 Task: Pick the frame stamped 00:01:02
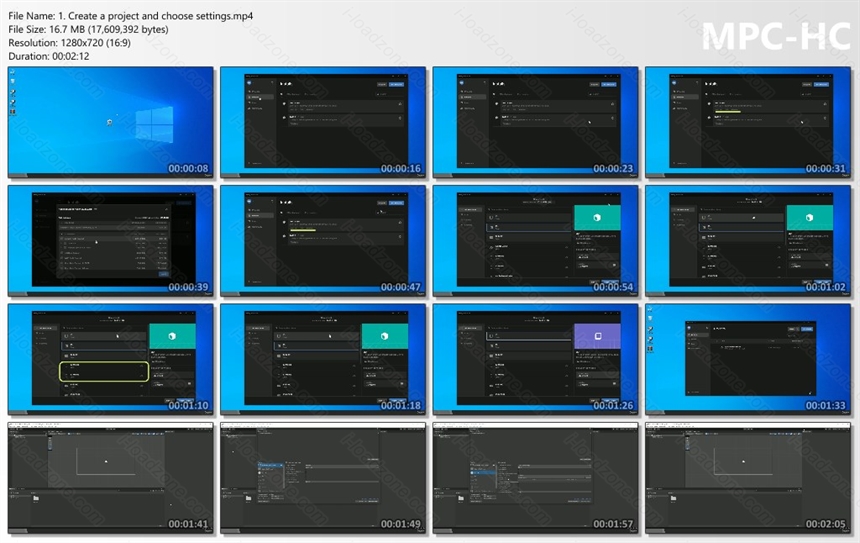748,241
